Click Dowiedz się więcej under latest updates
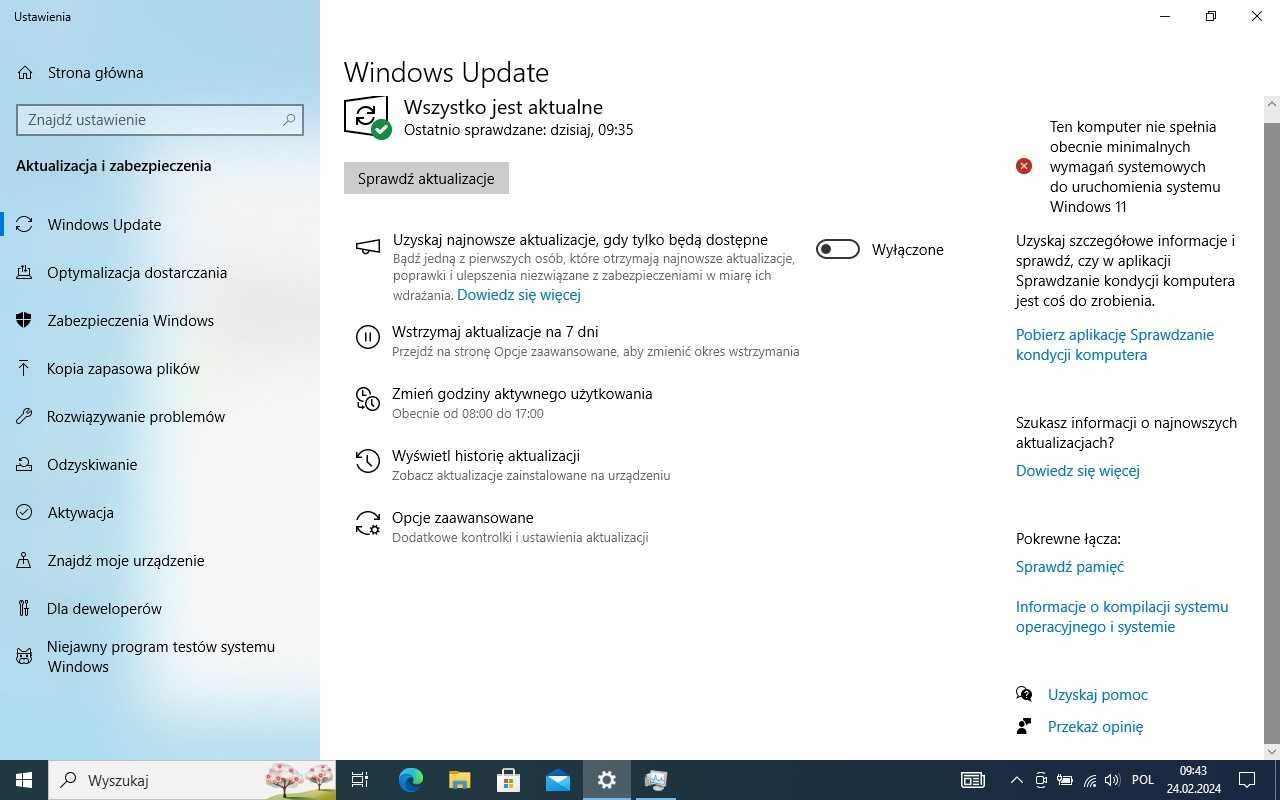 pos(519,295)
